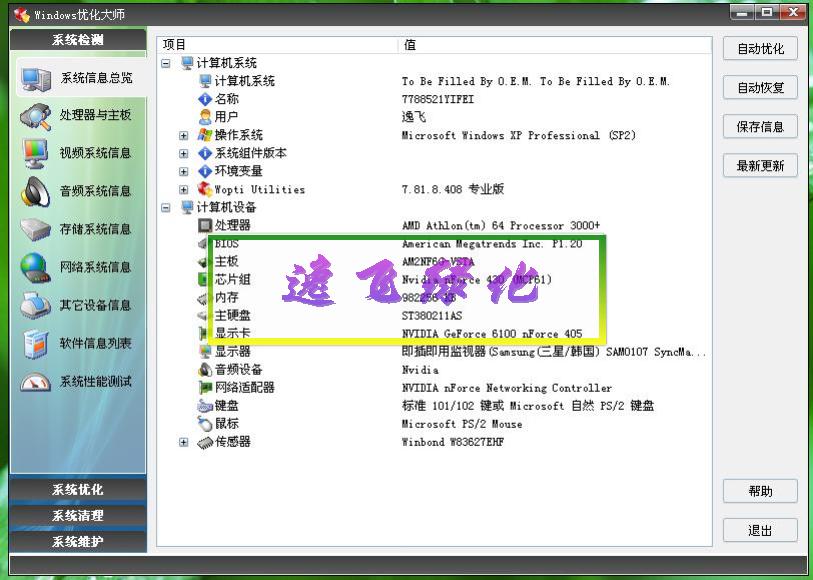Collapse the 计算机设备 tree node
Viewport: 813px width, 580px height.
166,208
